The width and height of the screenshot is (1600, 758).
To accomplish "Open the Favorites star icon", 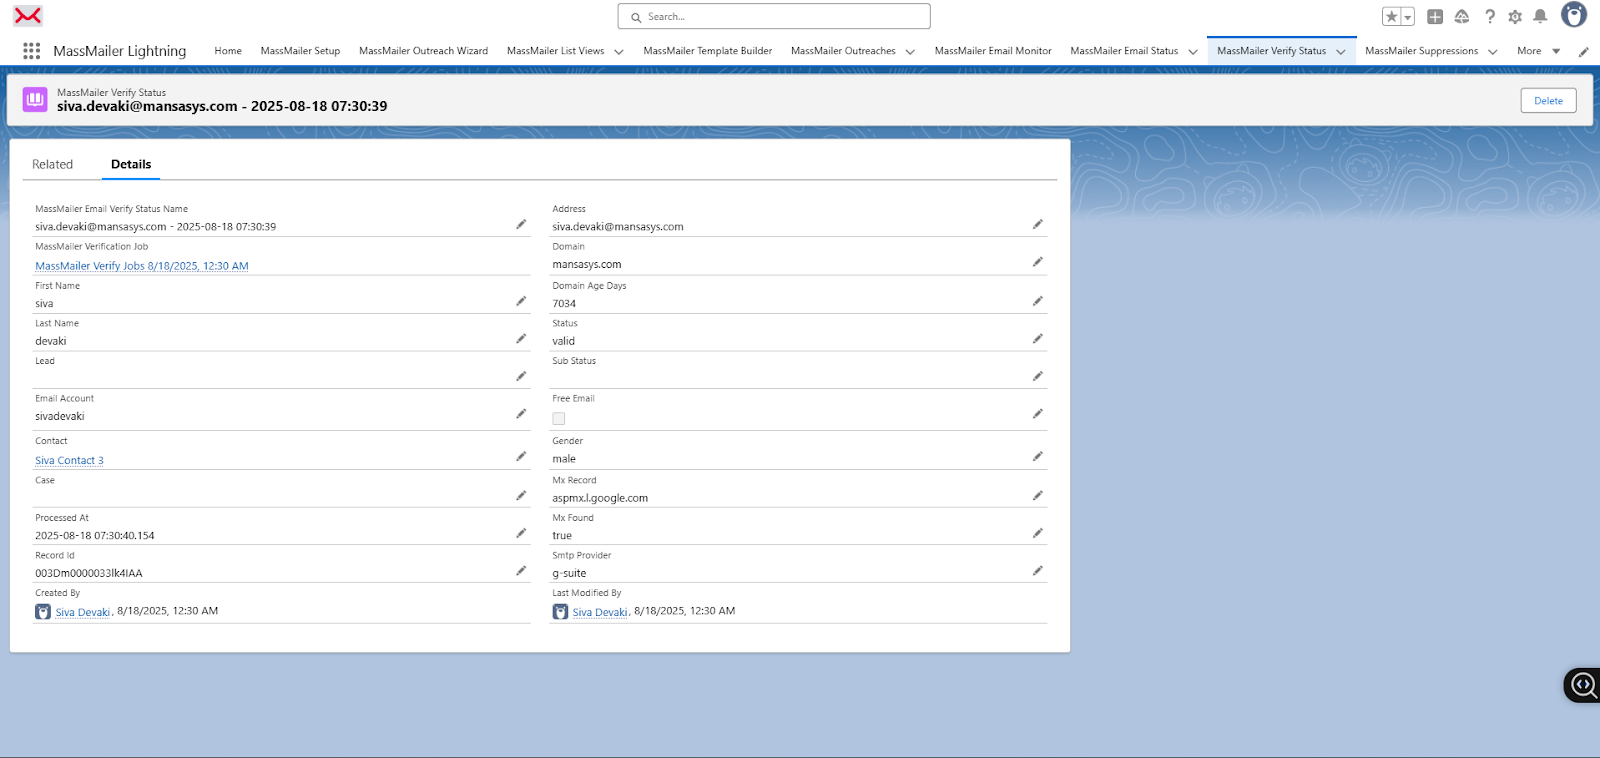I will pos(1391,17).
